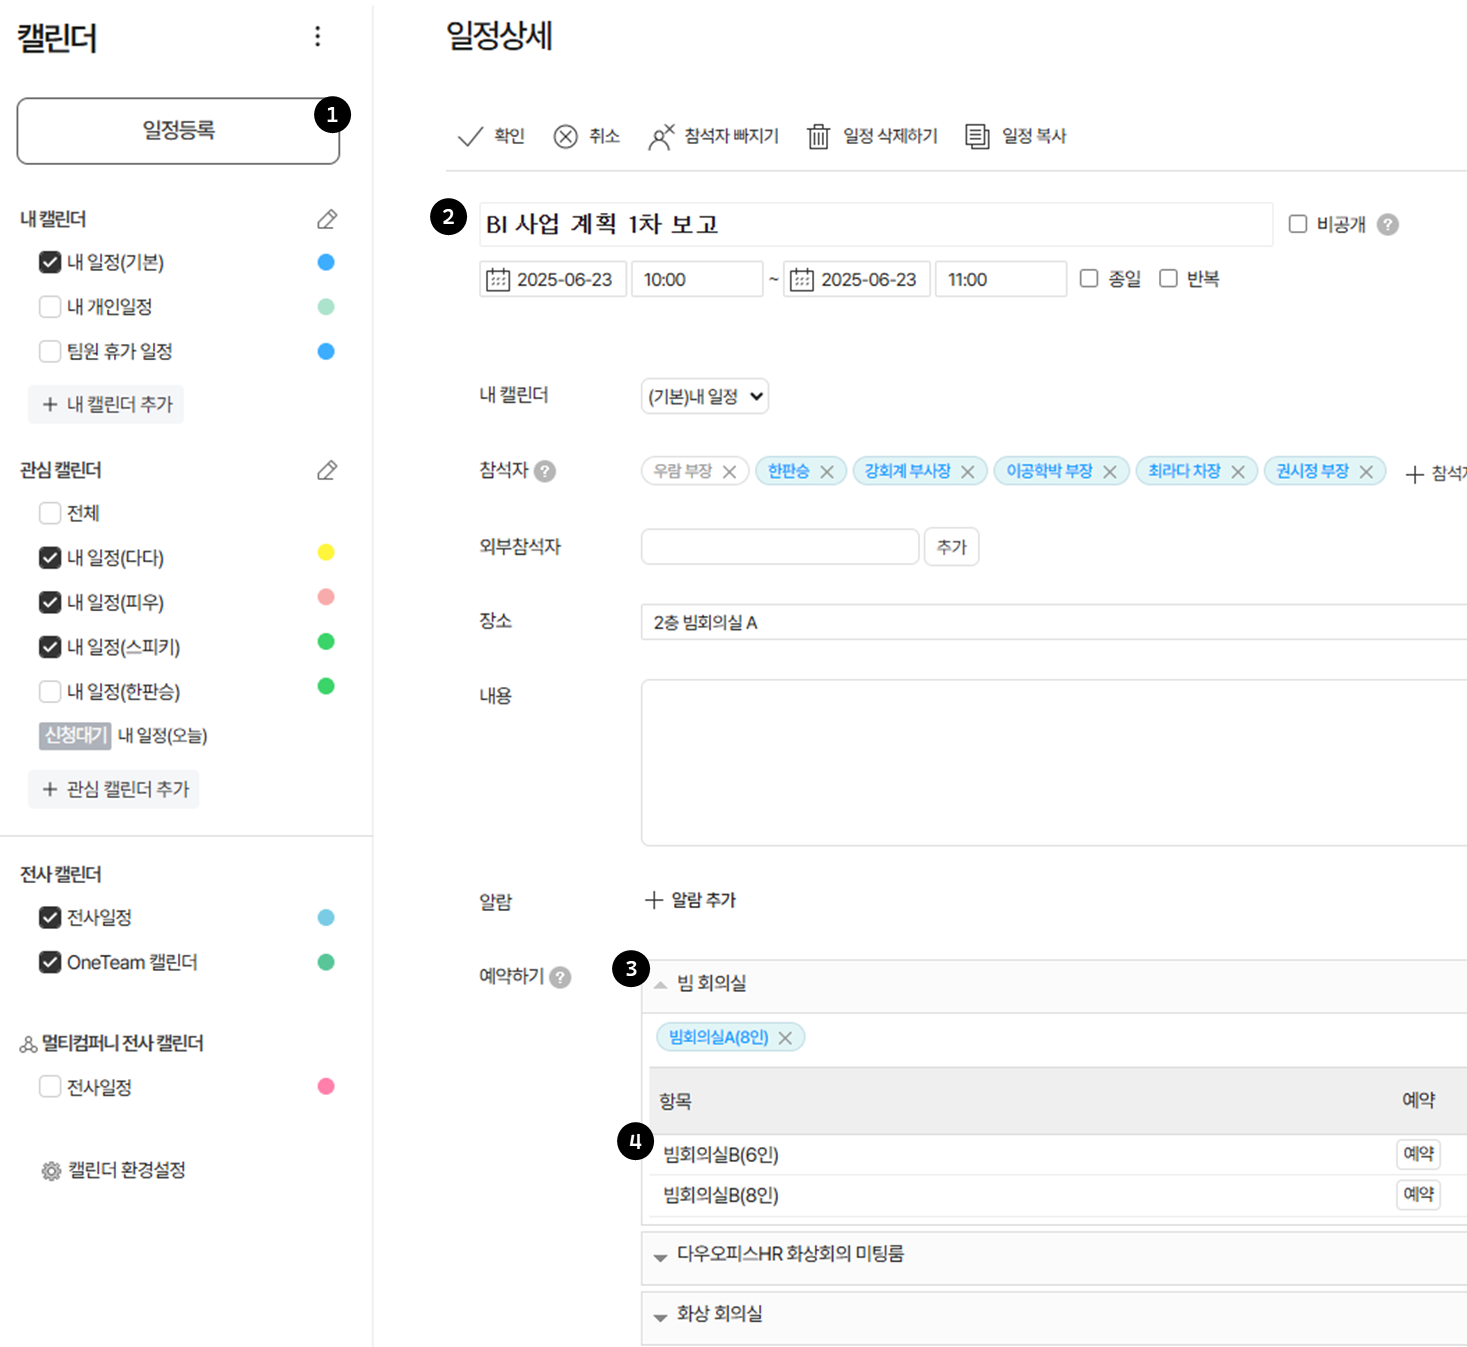The height and width of the screenshot is (1347, 1467).
Task: Uncheck 내 일정(기본) calendar
Action: point(50,262)
